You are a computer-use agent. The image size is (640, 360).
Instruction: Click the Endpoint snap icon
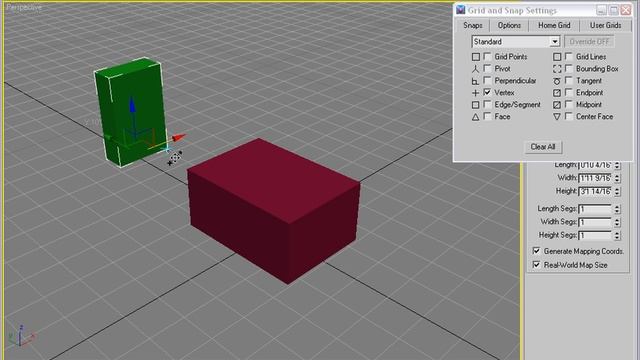click(557, 93)
